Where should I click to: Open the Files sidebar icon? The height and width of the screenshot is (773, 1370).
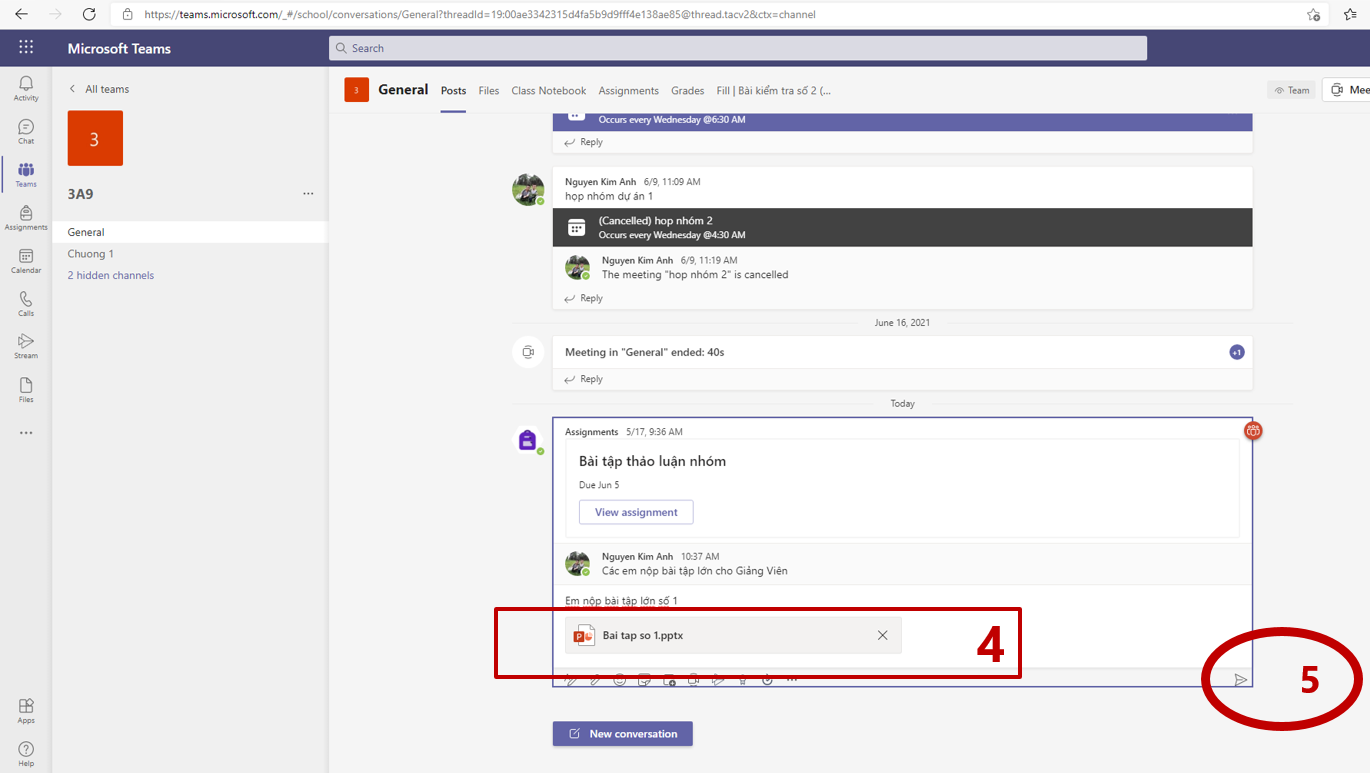click(26, 390)
